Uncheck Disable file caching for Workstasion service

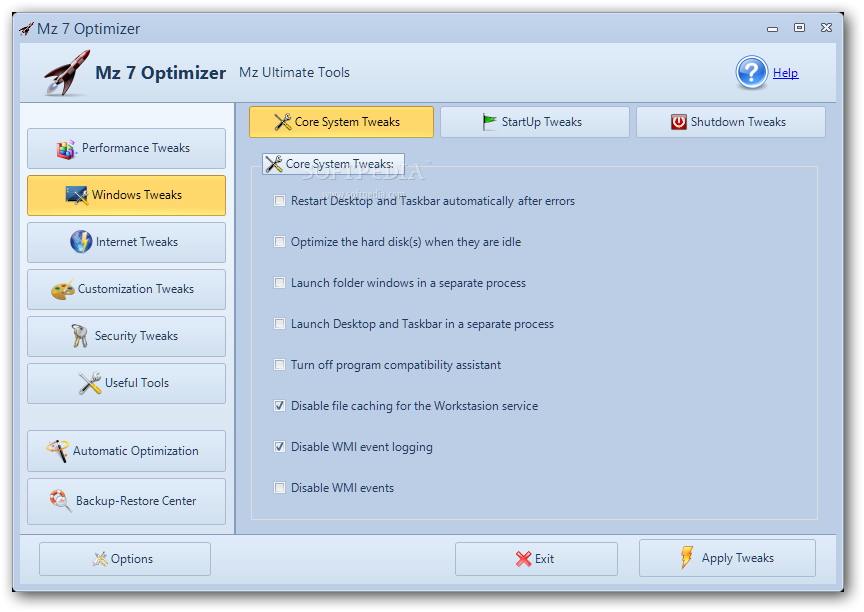tap(280, 406)
